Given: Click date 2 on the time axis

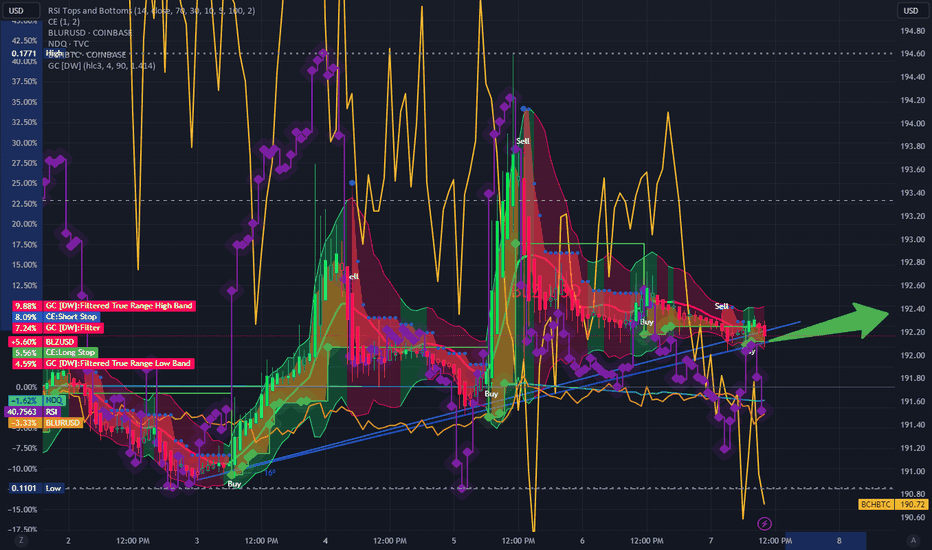Looking at the screenshot, I should pyautogui.click(x=68, y=540).
